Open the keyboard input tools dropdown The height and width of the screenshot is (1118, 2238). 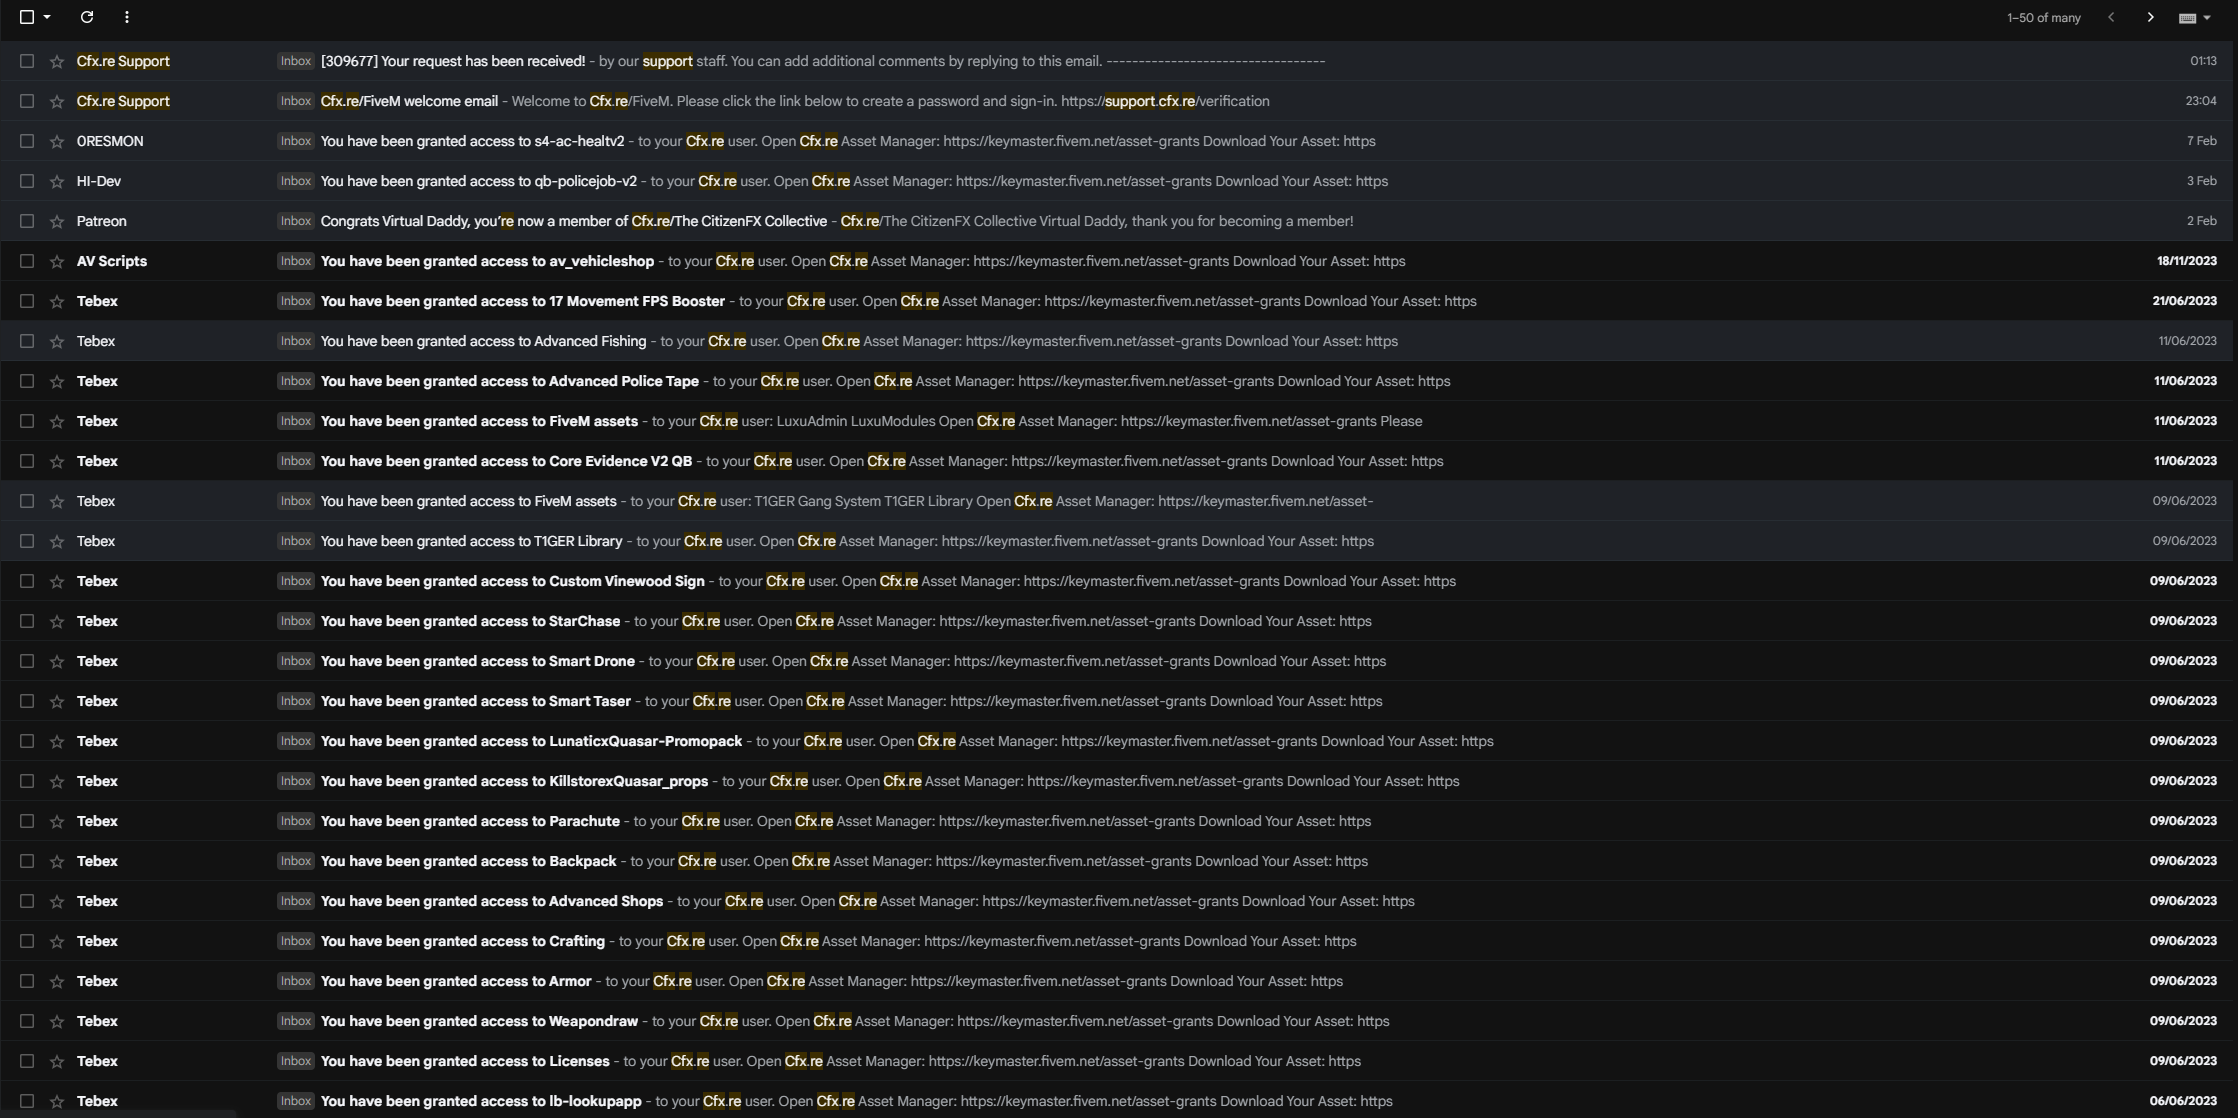coord(2194,17)
